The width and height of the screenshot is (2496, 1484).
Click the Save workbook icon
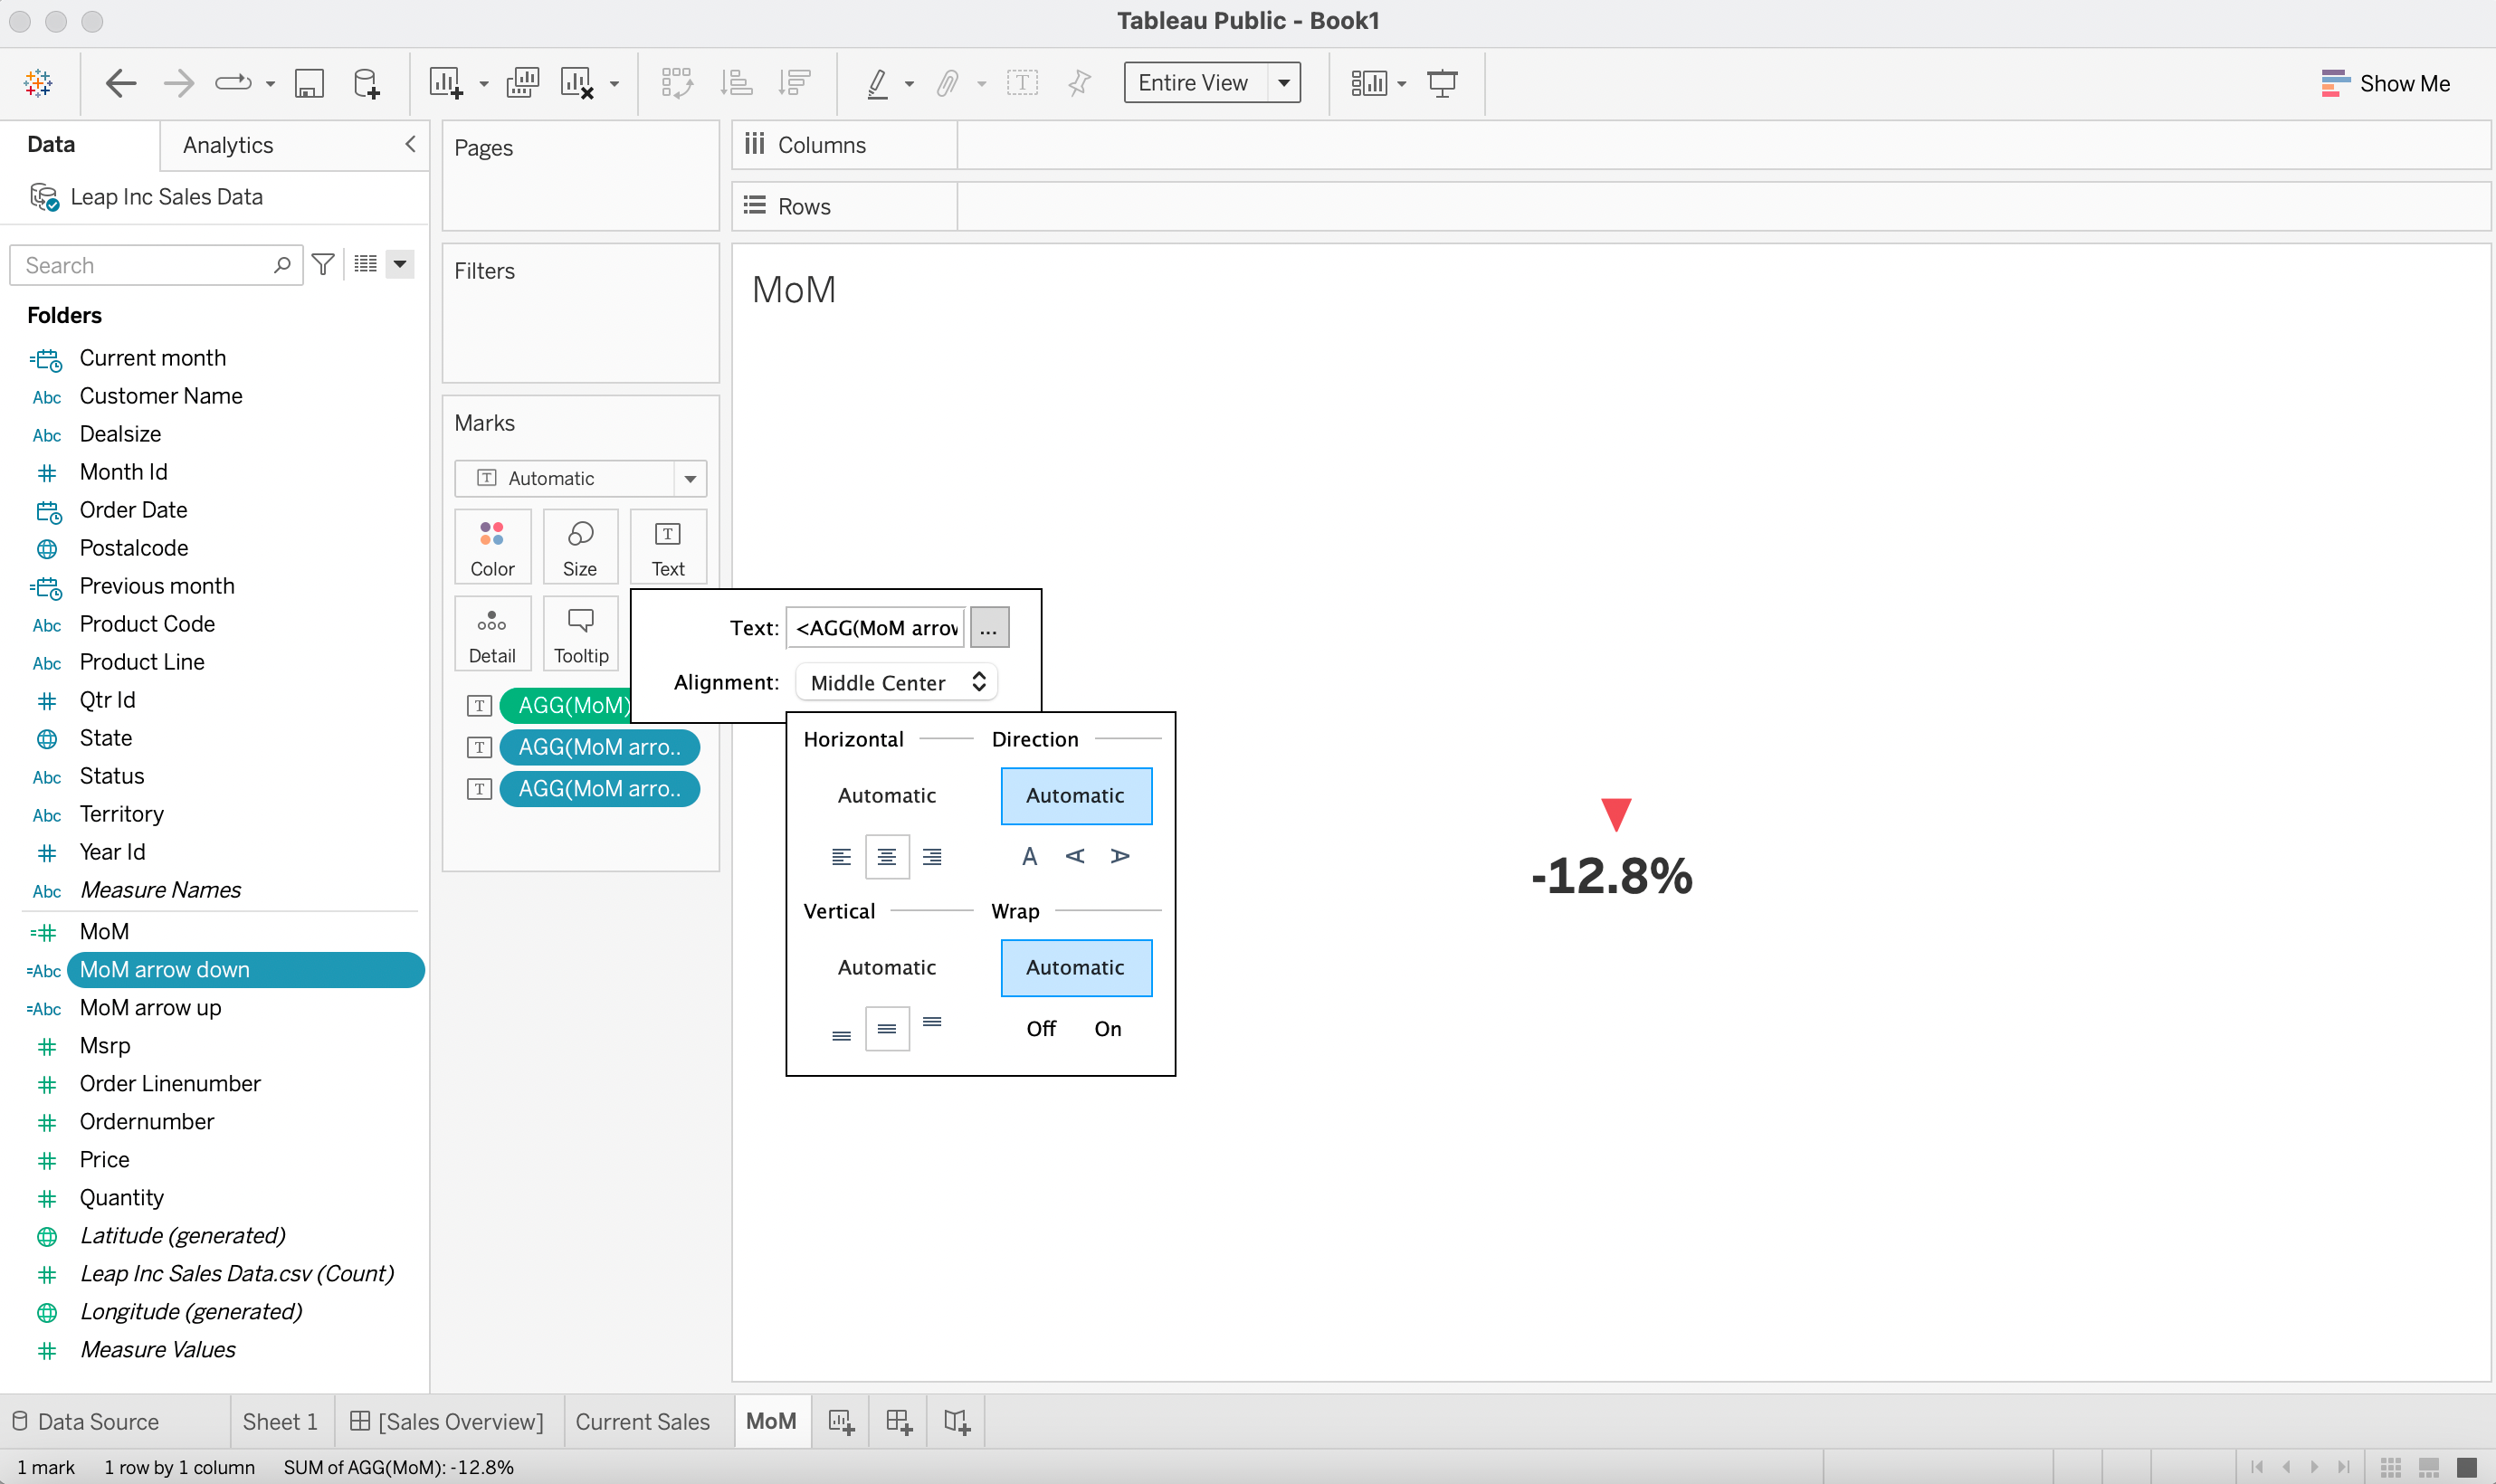[309, 83]
